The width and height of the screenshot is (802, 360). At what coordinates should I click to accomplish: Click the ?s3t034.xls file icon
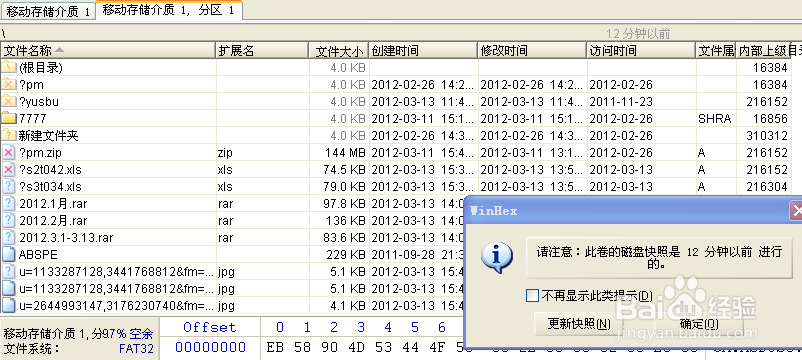point(8,186)
